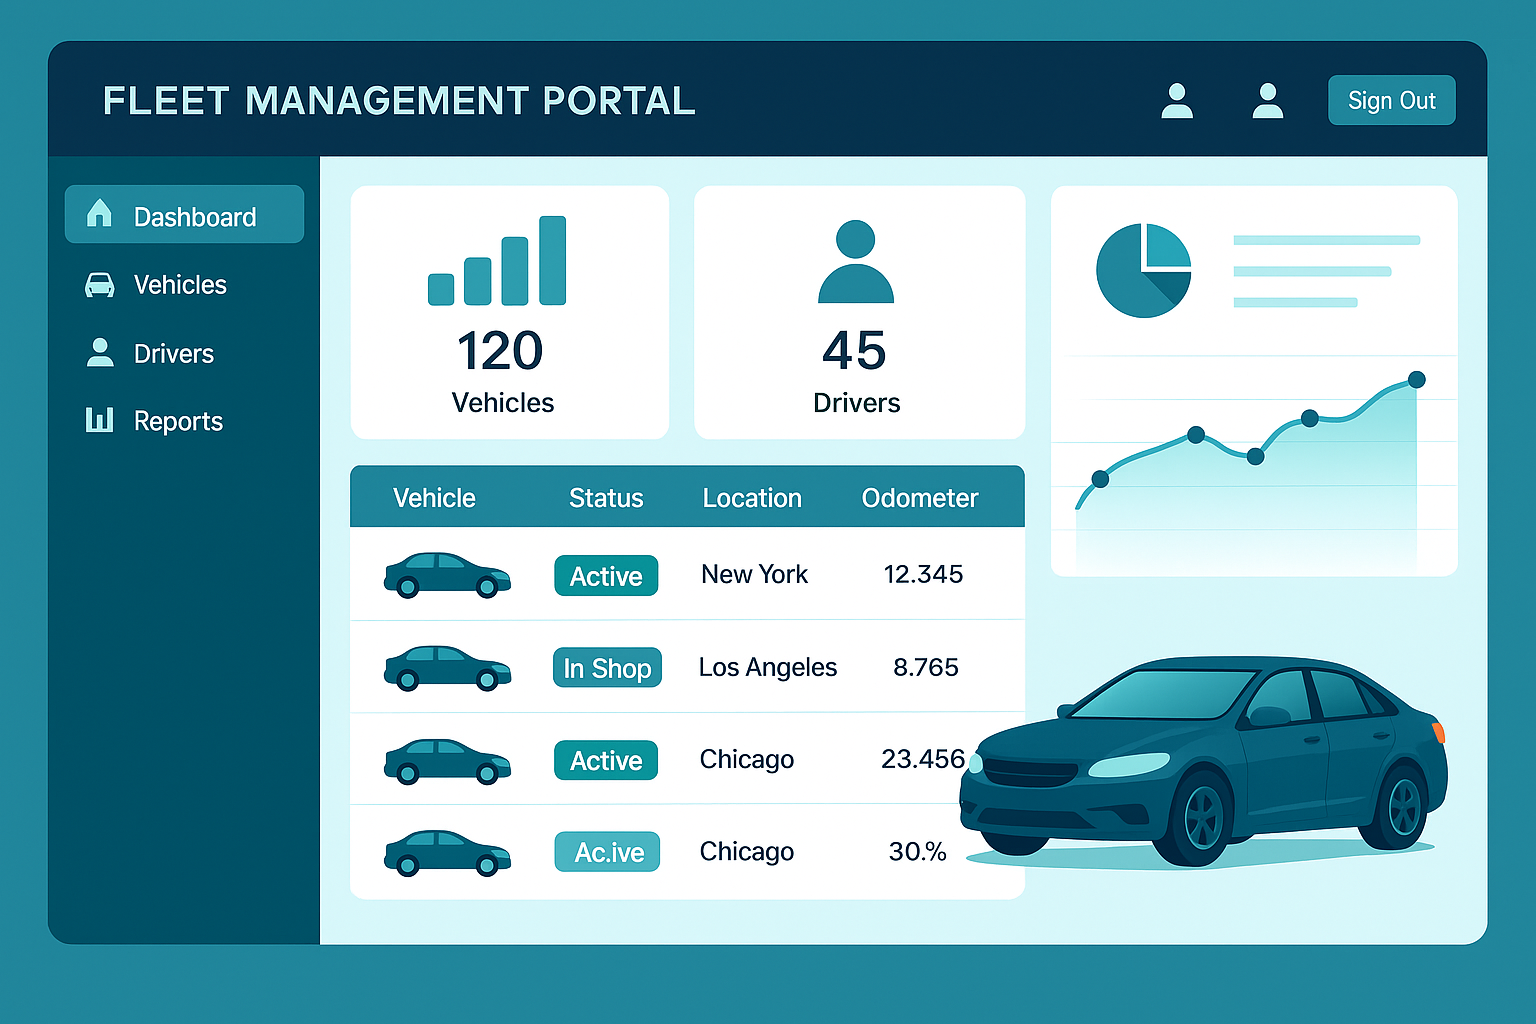
Task: Select the Dashboard home icon in sidebar
Action: coord(99,214)
